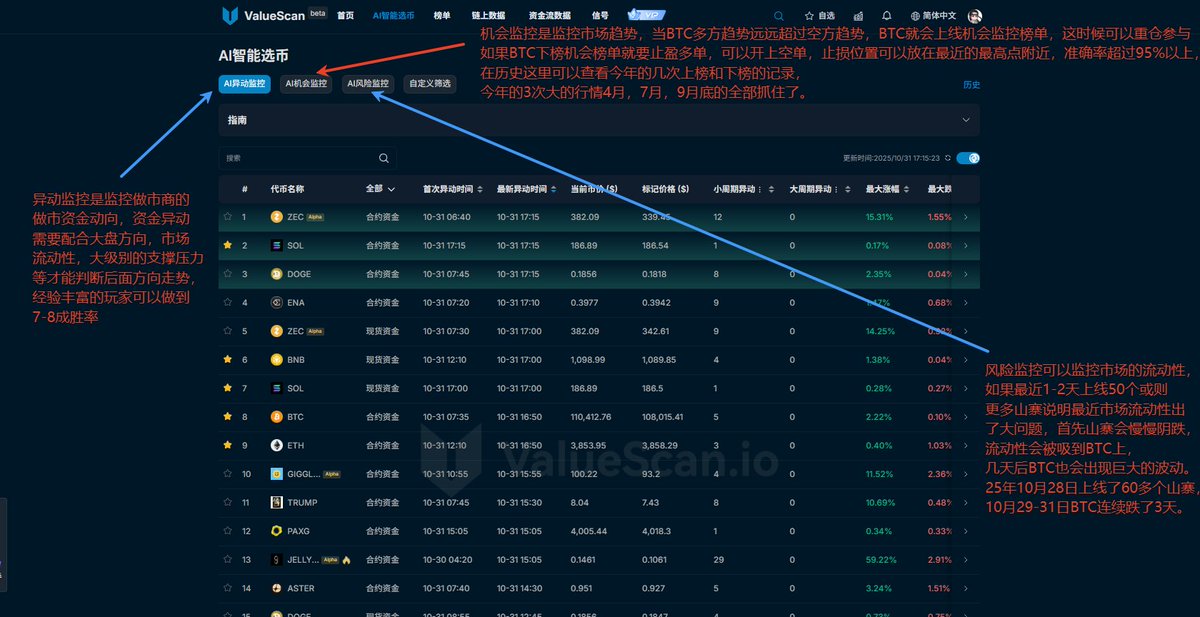
Task: Open the 榜单 menu
Action: tap(442, 16)
